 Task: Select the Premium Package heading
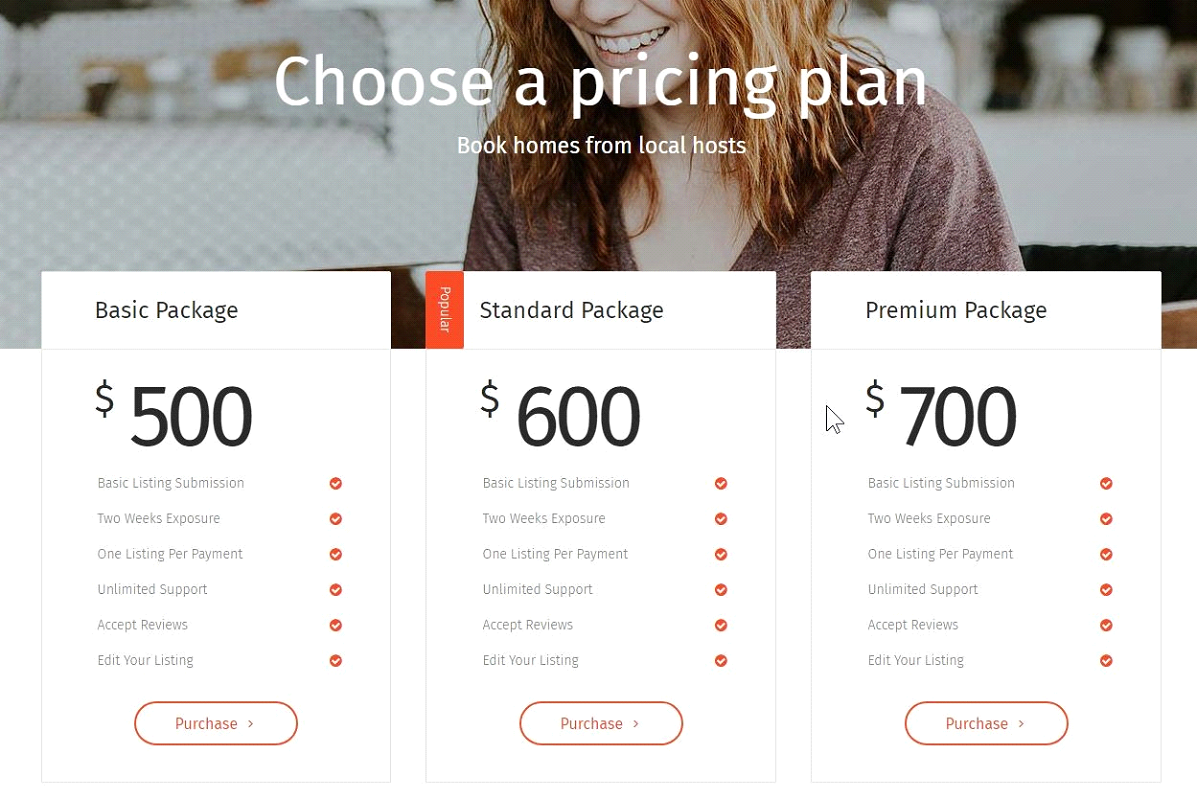tap(955, 310)
